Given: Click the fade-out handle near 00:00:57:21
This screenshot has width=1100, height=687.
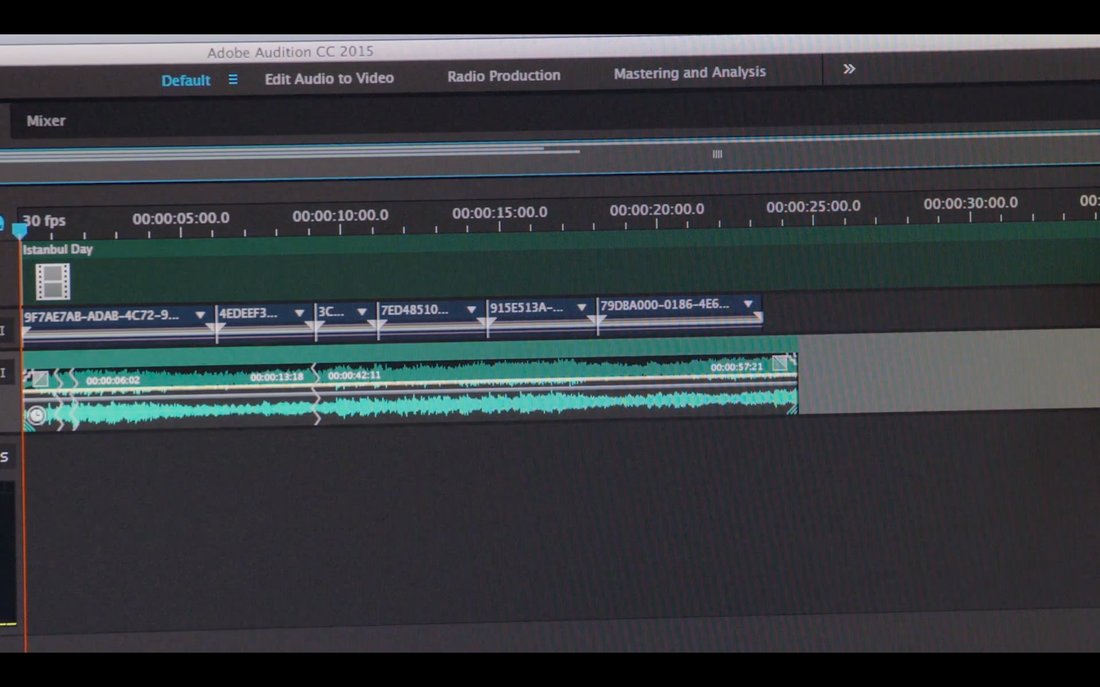Looking at the screenshot, I should 780,363.
